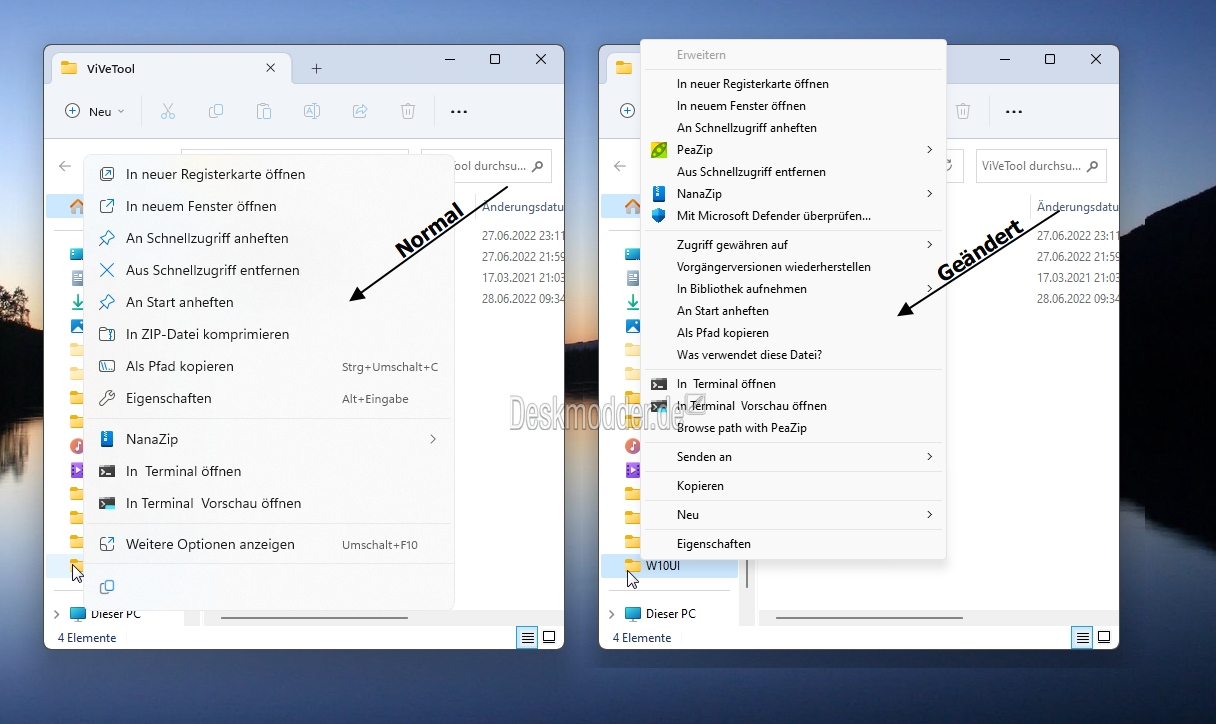Switch to details view in right Explorer status bar
Viewport: 1216px width, 724px height.
coord(1082,637)
